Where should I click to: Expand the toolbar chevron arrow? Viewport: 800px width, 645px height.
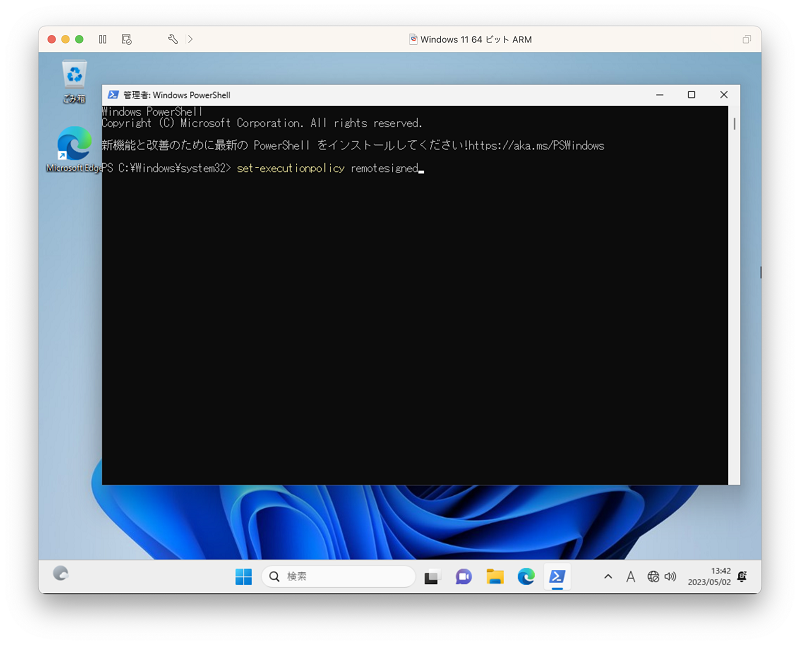(190, 39)
